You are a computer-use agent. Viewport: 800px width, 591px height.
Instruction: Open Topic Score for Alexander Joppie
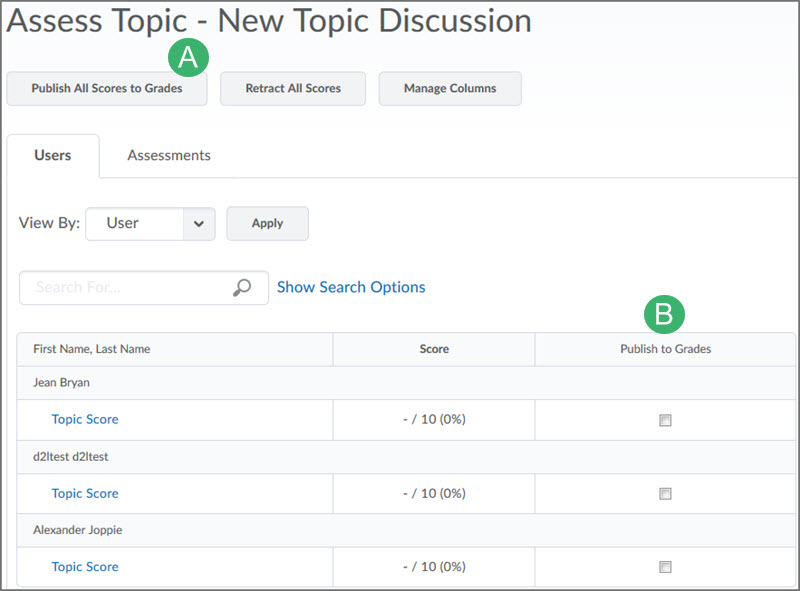85,566
